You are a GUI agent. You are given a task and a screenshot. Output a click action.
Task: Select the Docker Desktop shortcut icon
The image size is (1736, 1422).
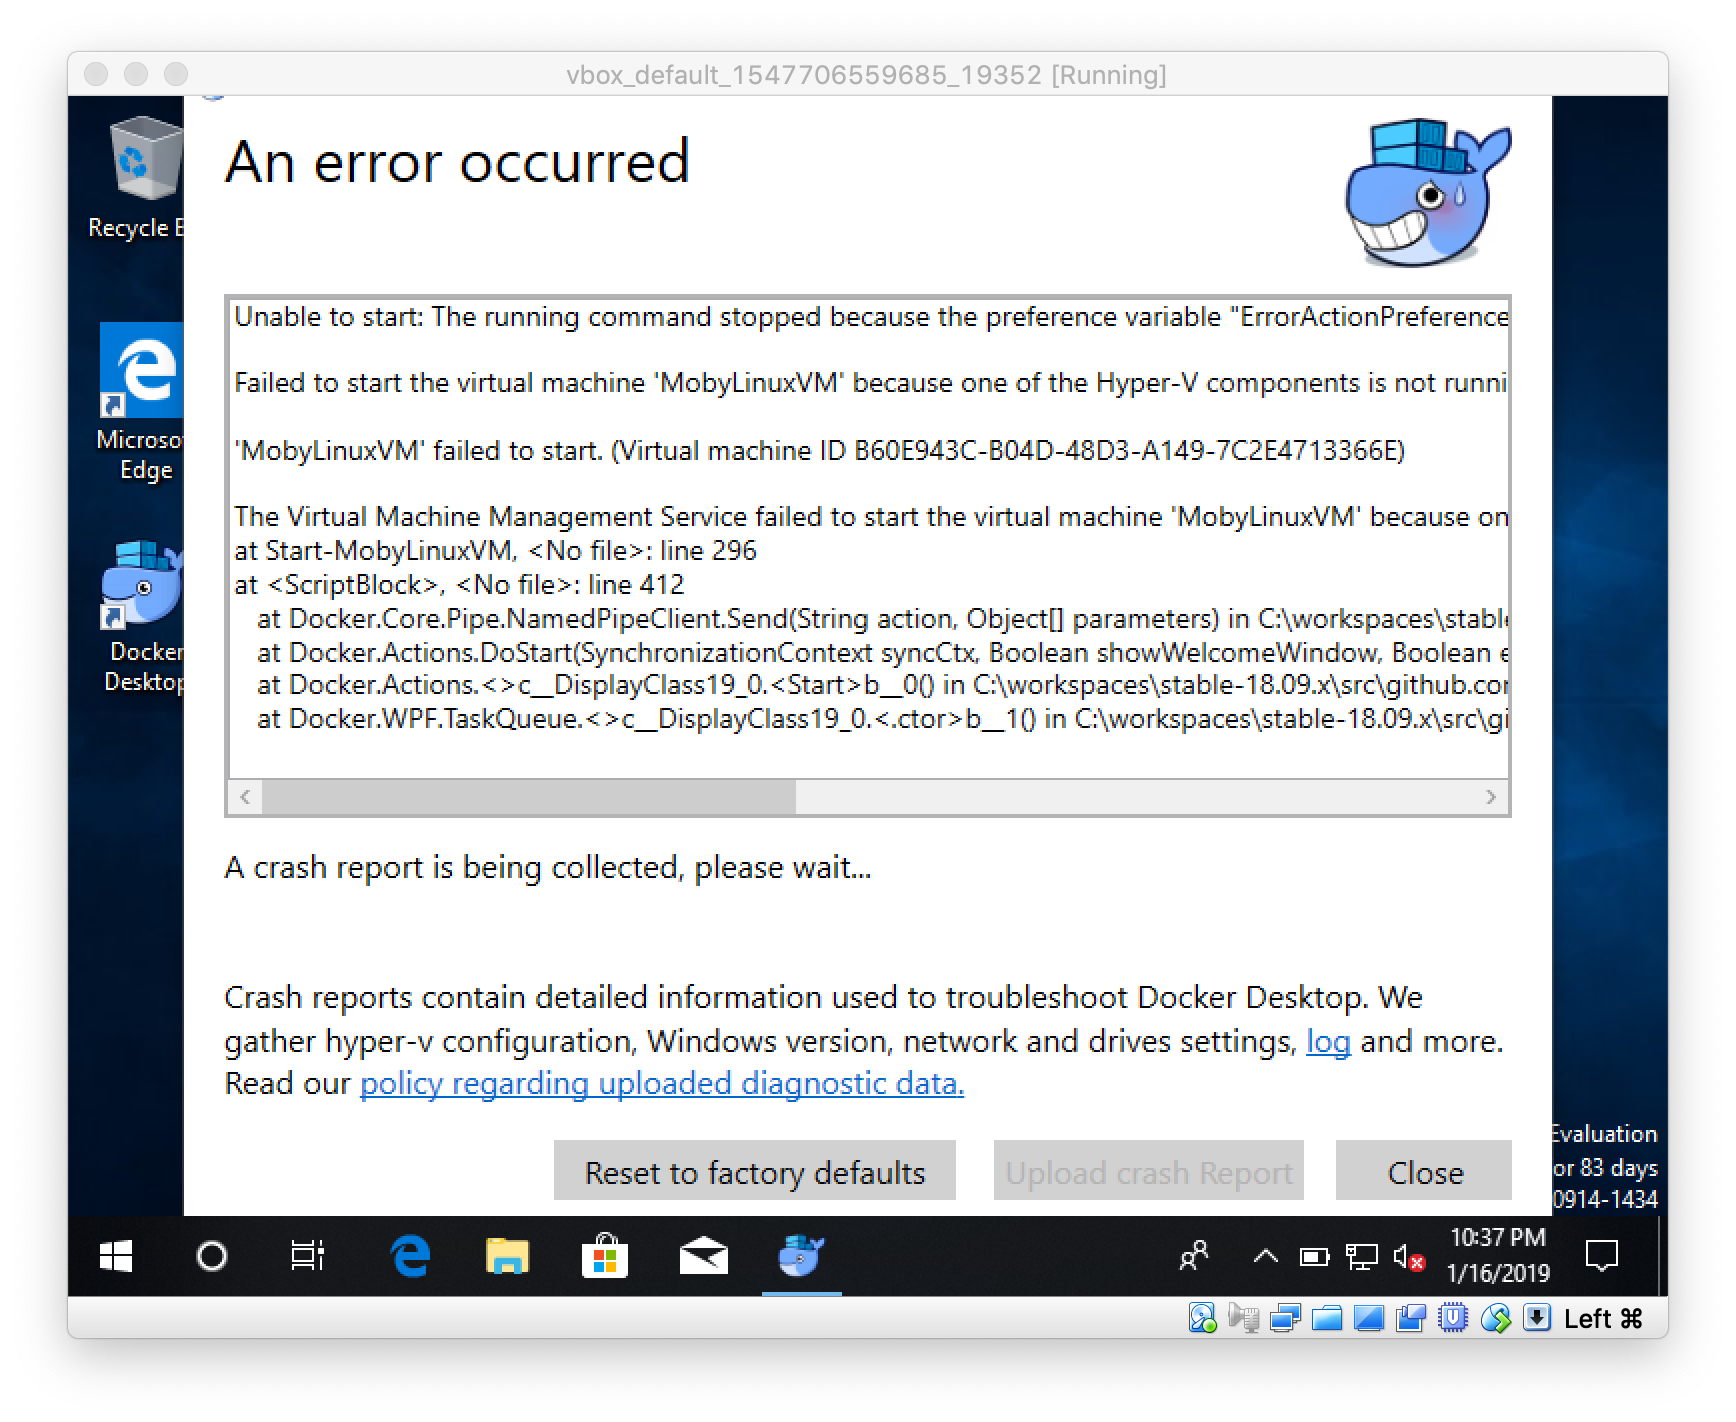click(143, 616)
